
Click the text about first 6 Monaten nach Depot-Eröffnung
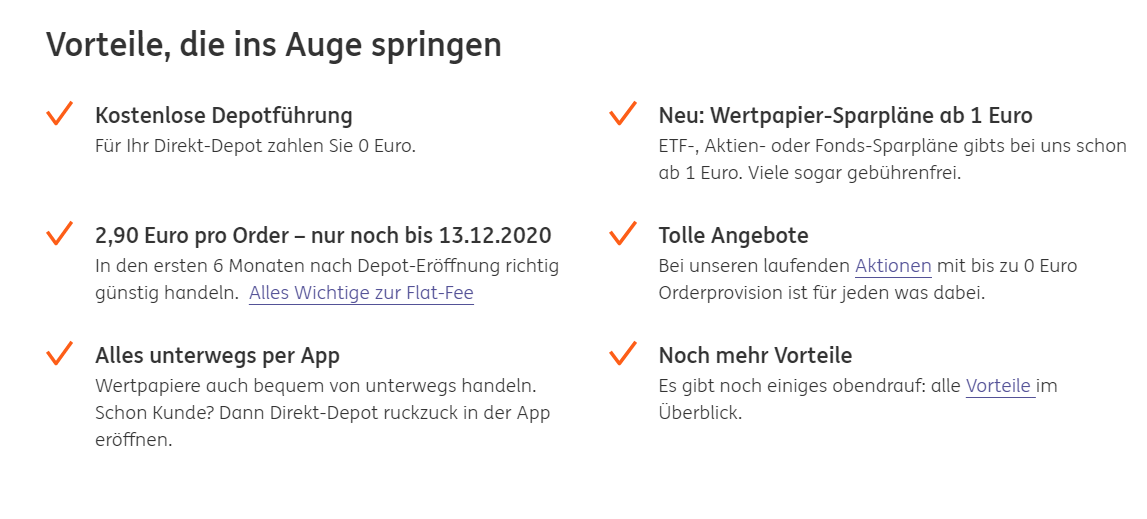[327, 266]
